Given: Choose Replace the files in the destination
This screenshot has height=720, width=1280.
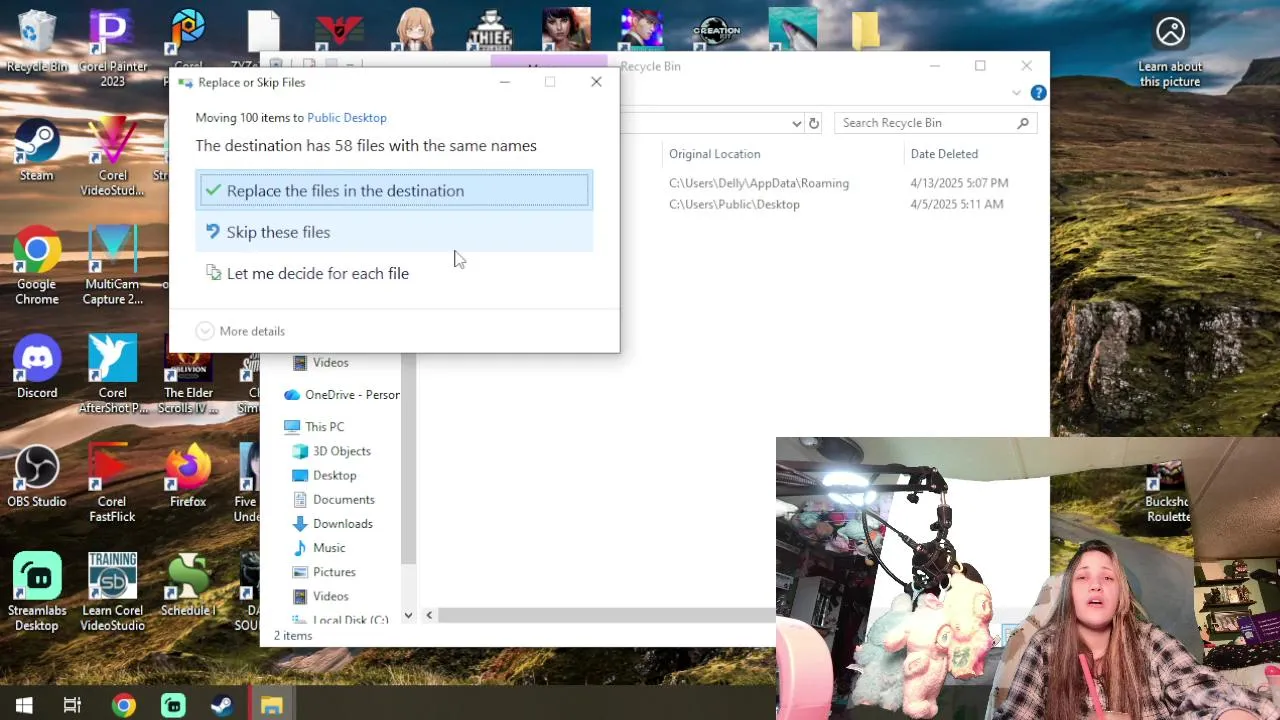Looking at the screenshot, I should coord(394,191).
